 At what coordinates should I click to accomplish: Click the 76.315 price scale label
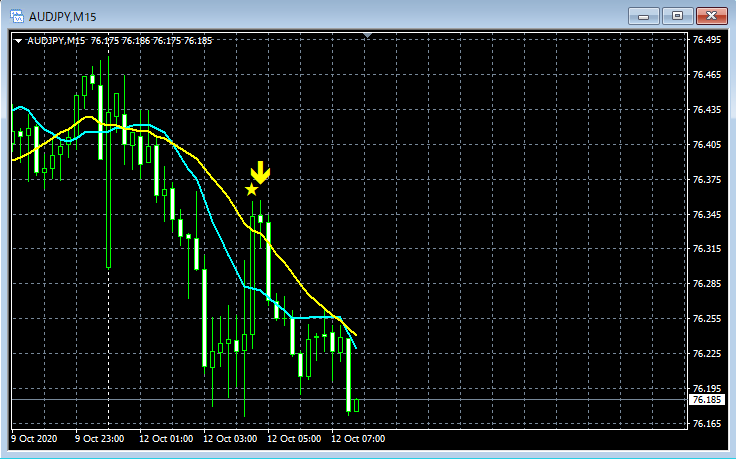706,249
